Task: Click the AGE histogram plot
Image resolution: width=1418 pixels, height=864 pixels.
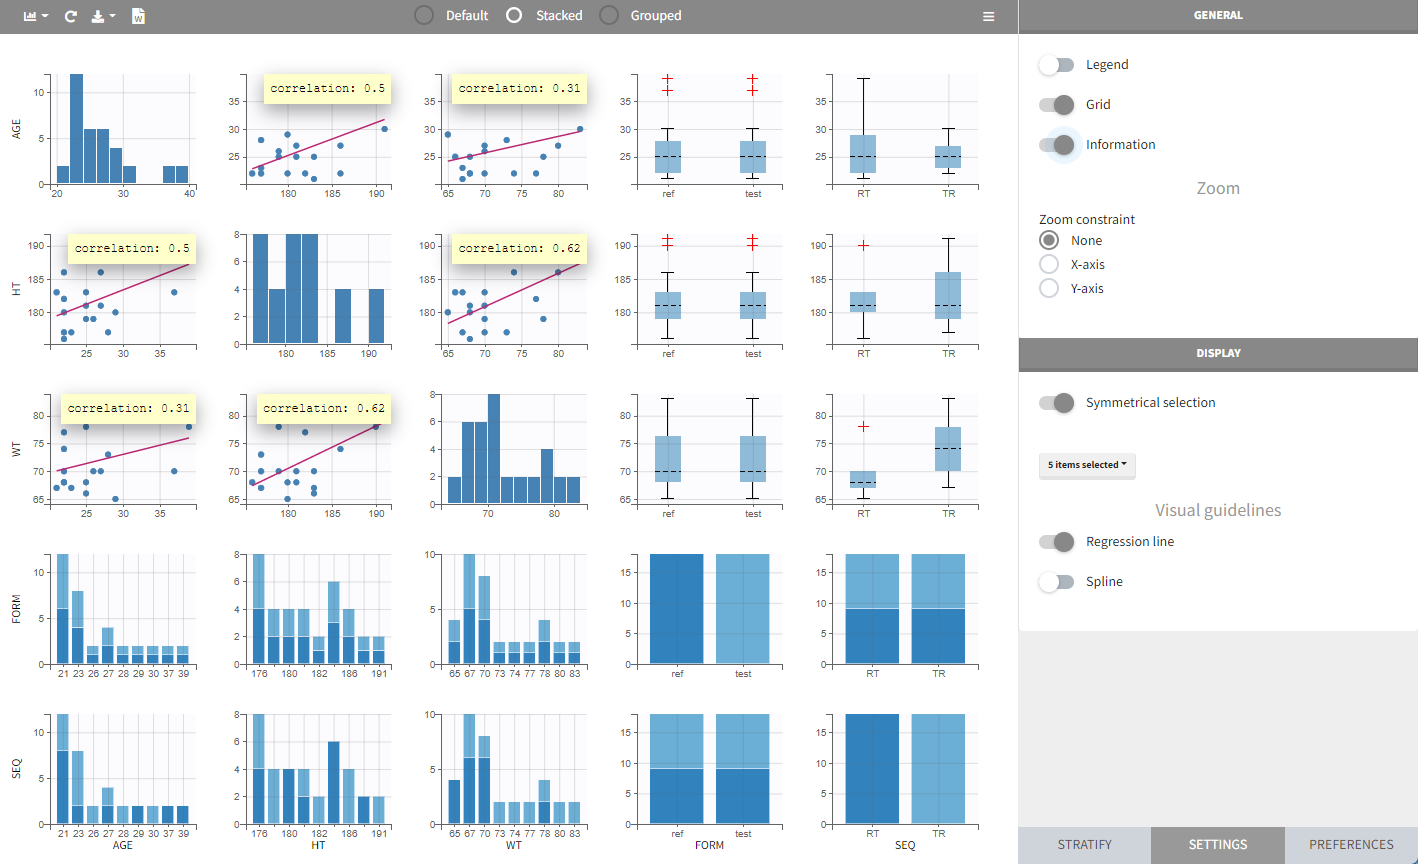Action: click(x=122, y=130)
